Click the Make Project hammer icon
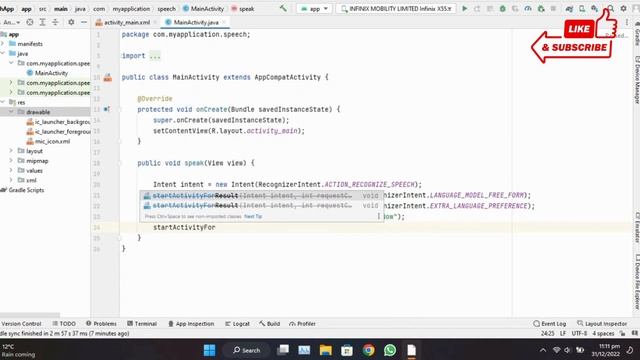Viewport: 640px width, 360px height. (283, 8)
